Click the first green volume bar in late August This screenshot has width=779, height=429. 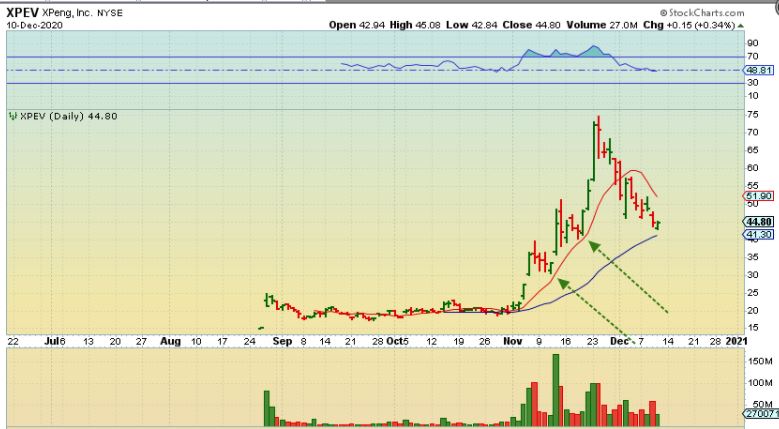click(266, 409)
